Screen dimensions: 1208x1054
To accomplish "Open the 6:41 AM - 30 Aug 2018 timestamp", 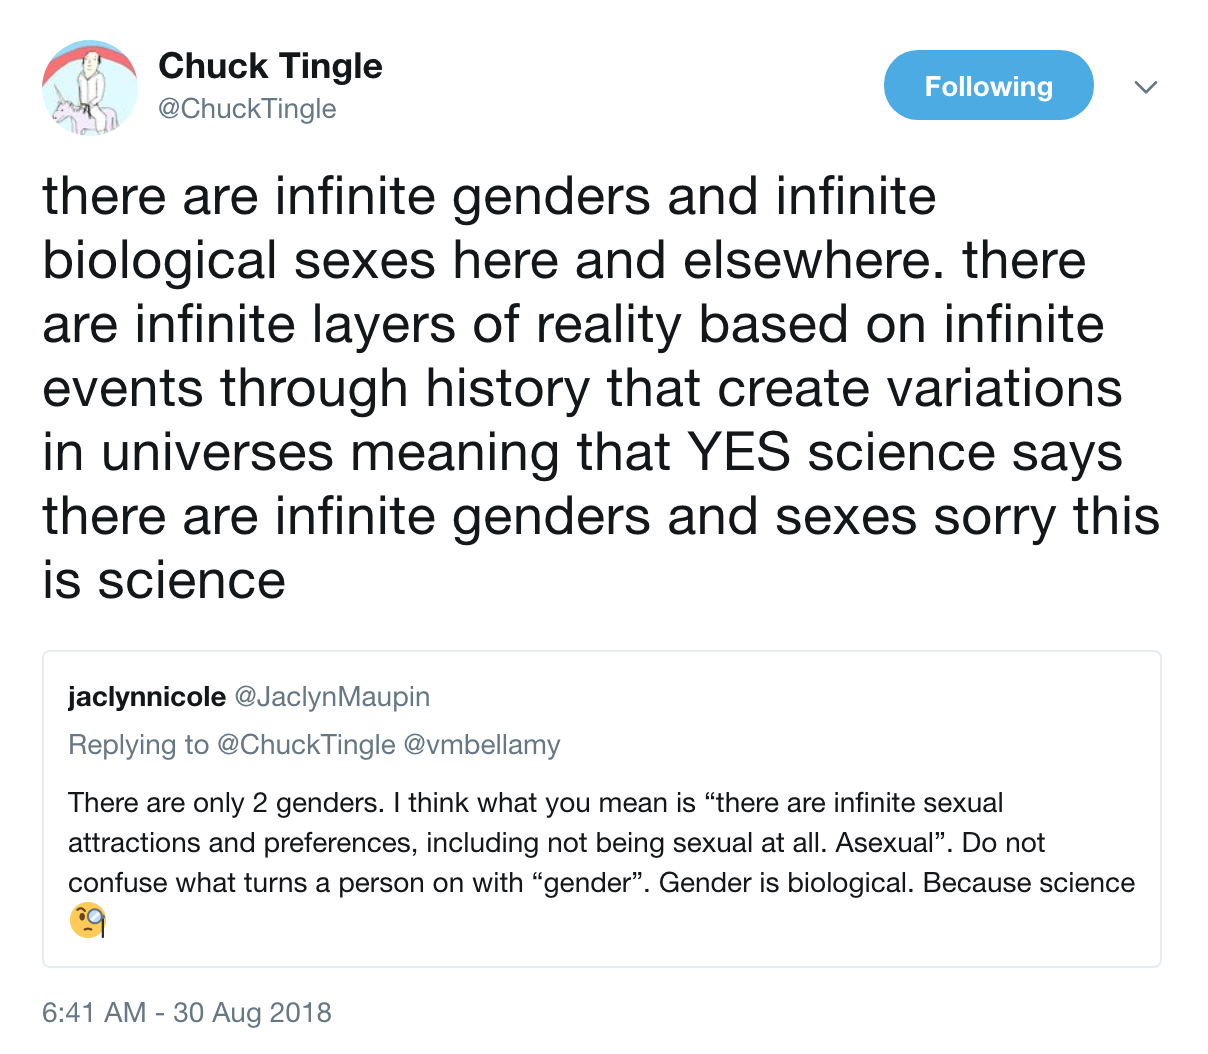I will [187, 1012].
